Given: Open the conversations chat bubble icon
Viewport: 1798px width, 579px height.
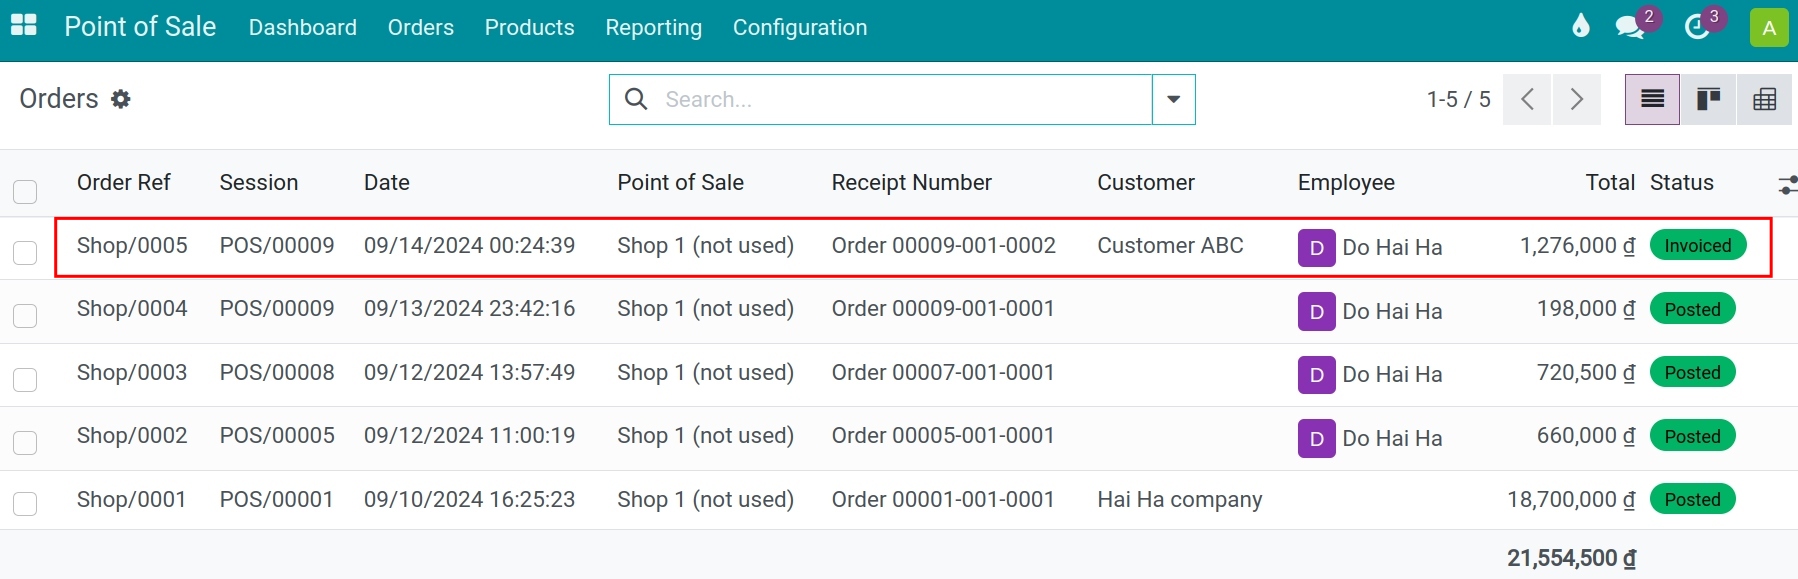Looking at the screenshot, I should (x=1630, y=27).
